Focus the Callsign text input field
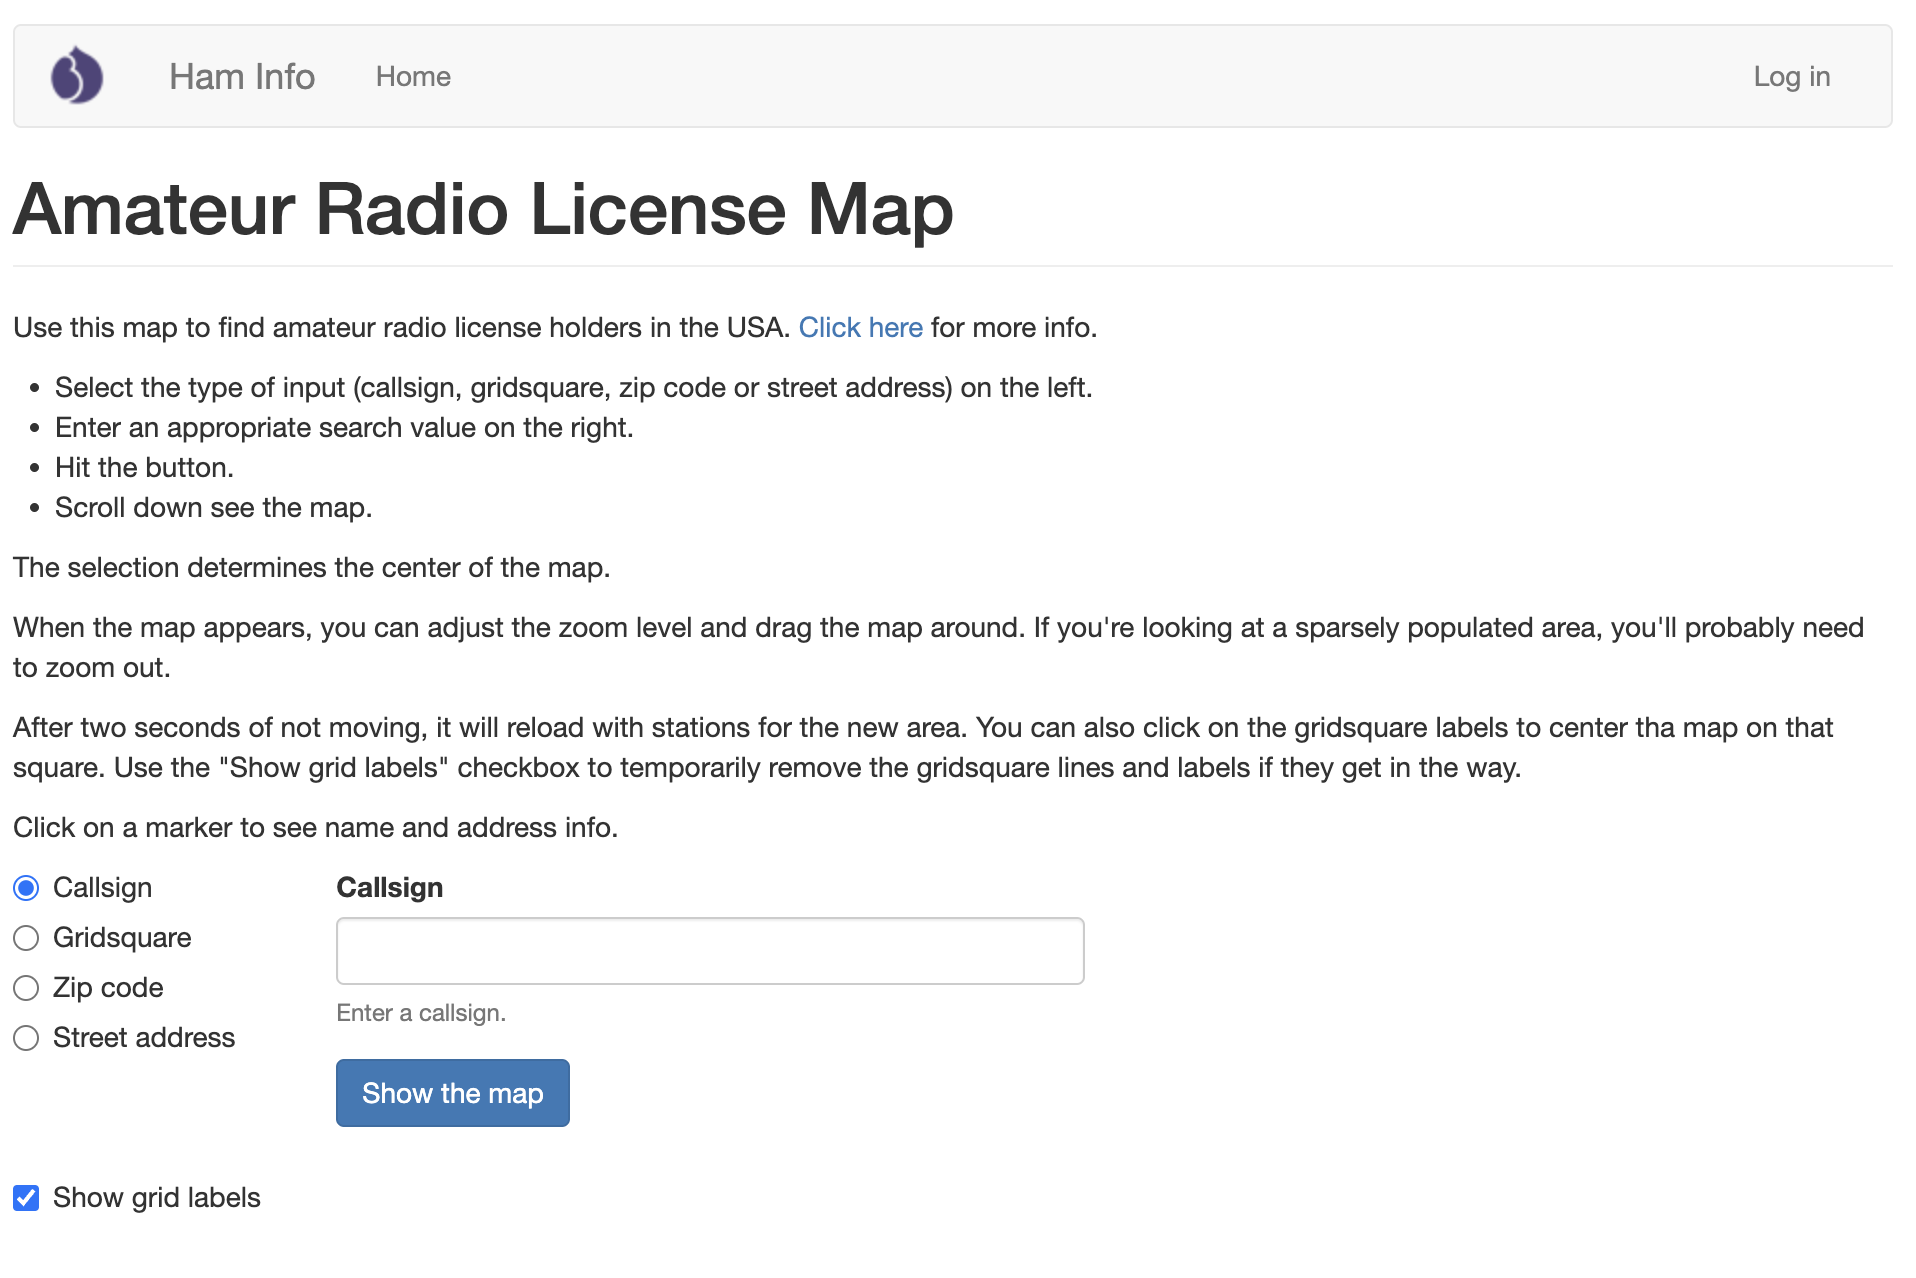 coord(710,951)
